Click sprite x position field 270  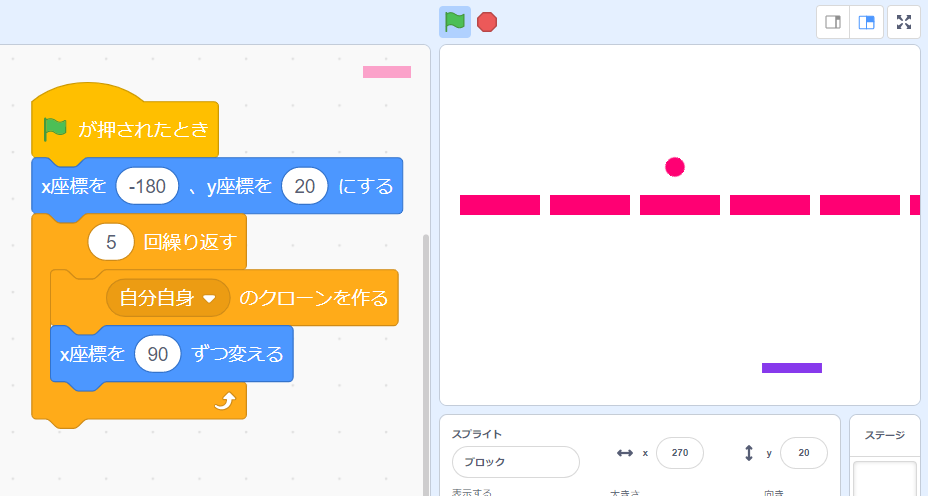coord(679,453)
